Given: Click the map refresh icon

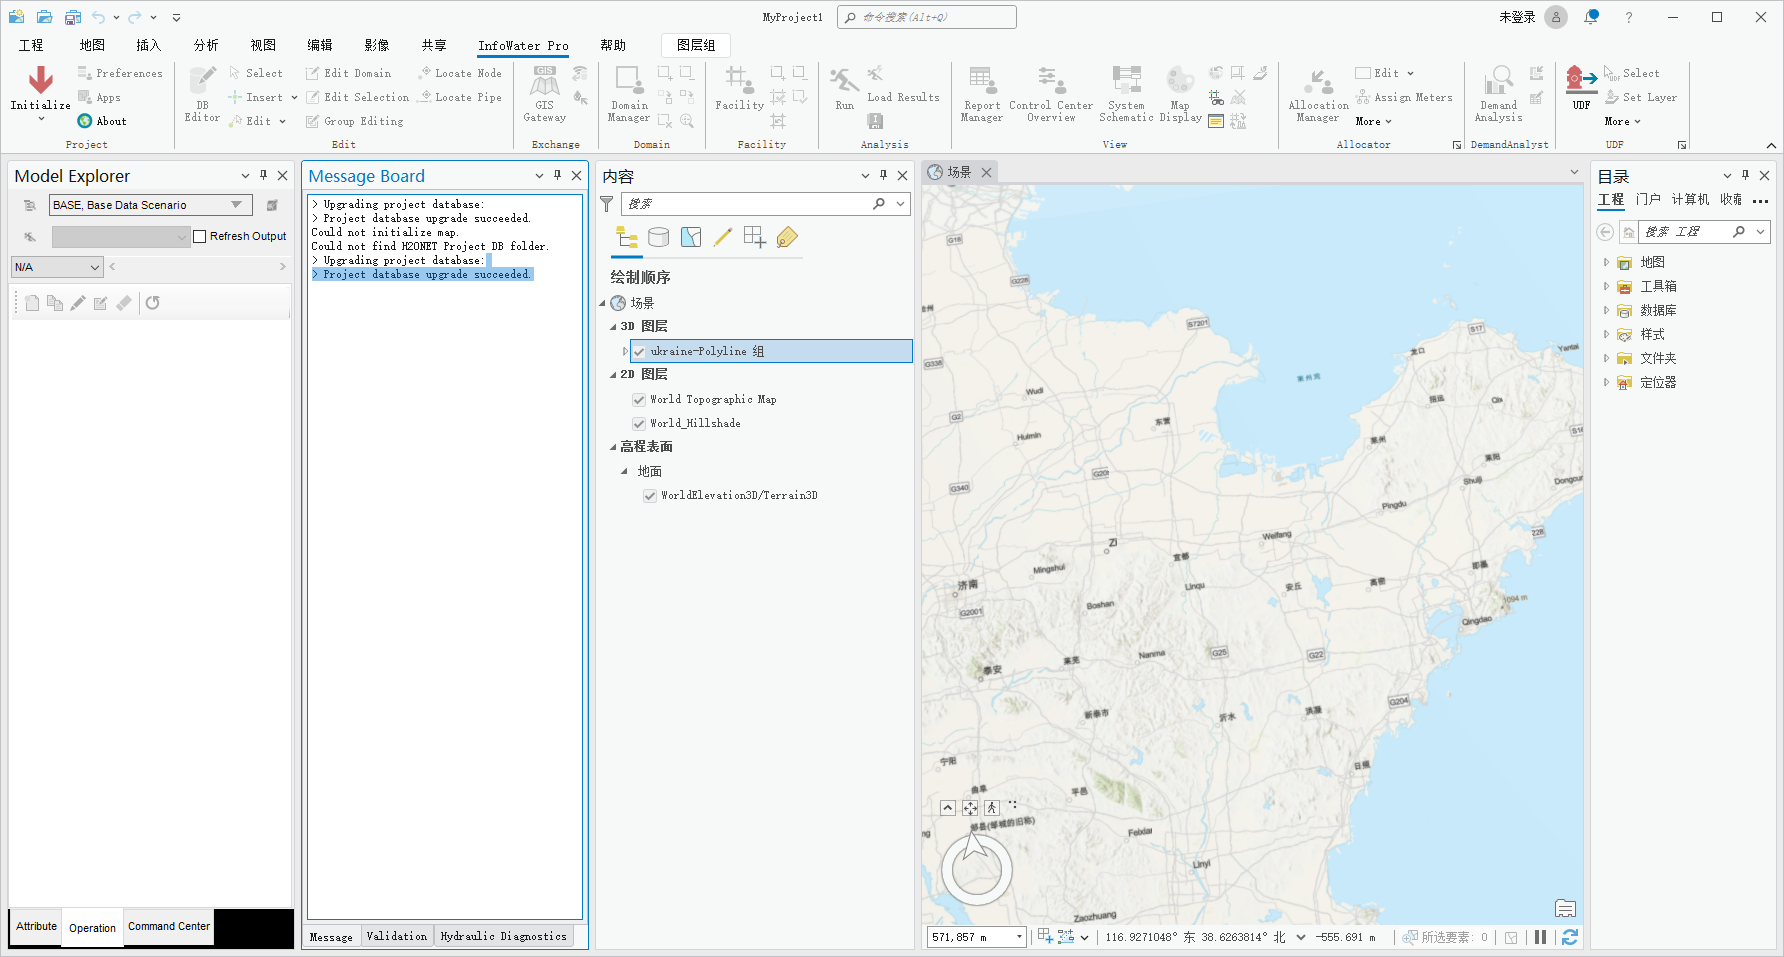Looking at the screenshot, I should click(1570, 937).
